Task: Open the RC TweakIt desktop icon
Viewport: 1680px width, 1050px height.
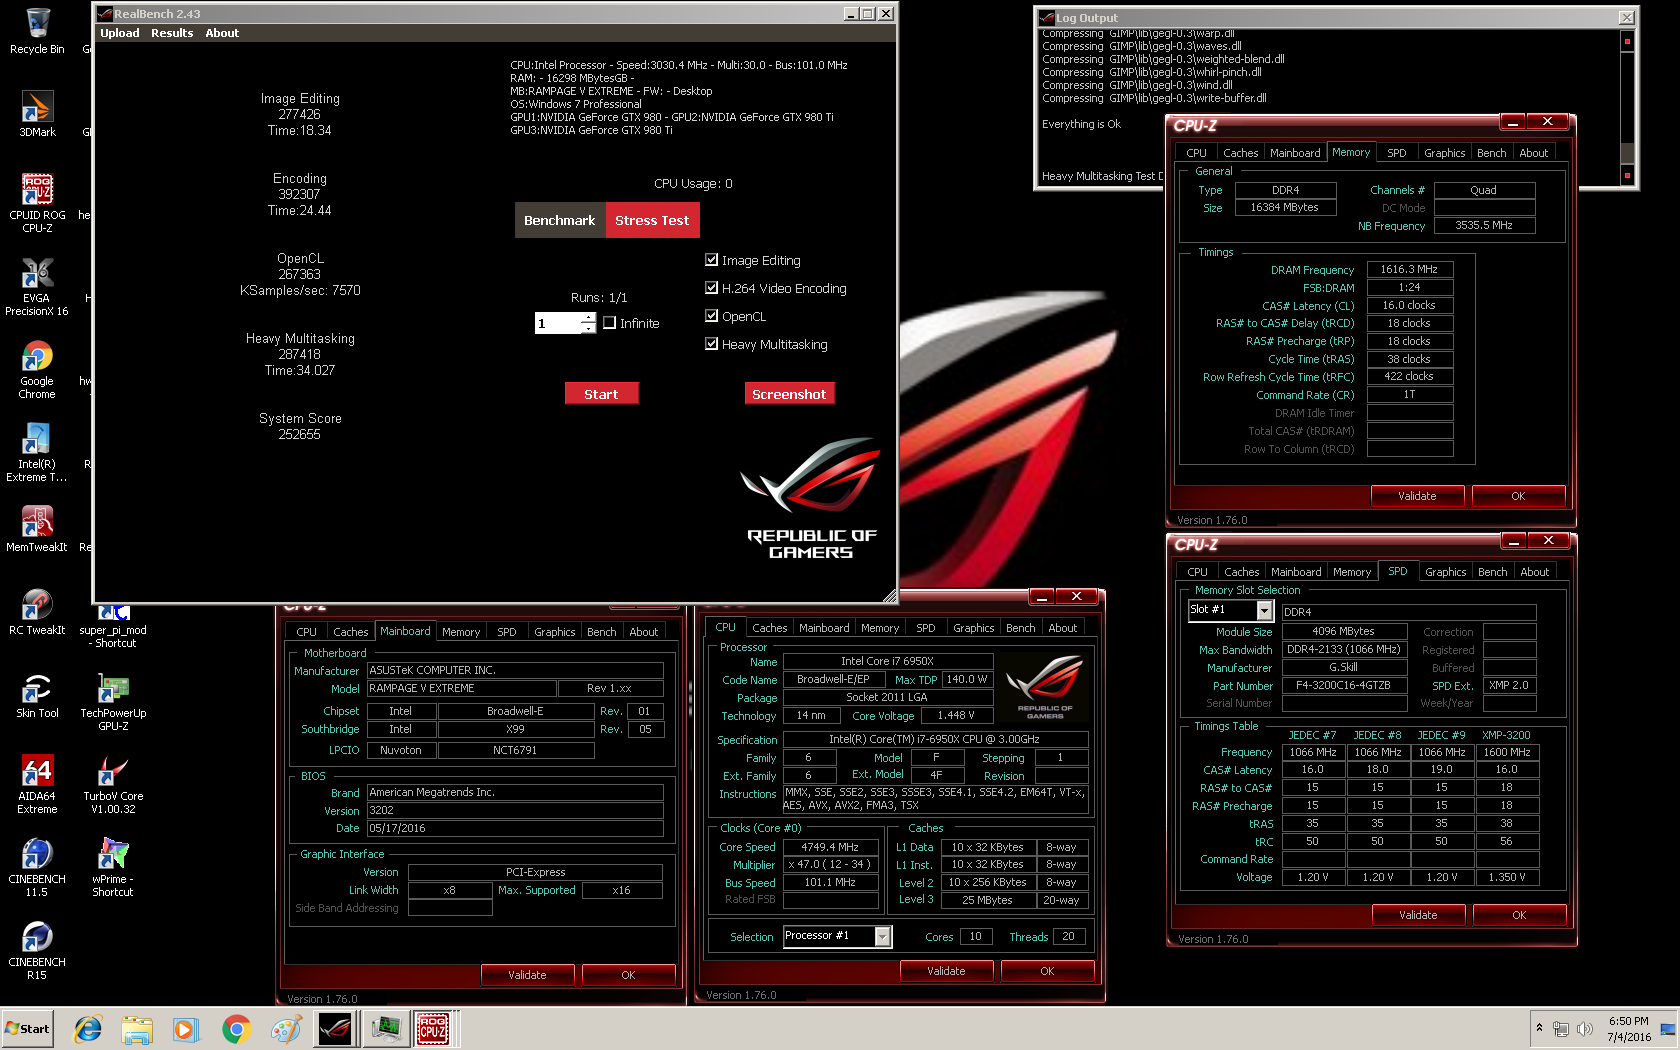Action: pos(37,612)
